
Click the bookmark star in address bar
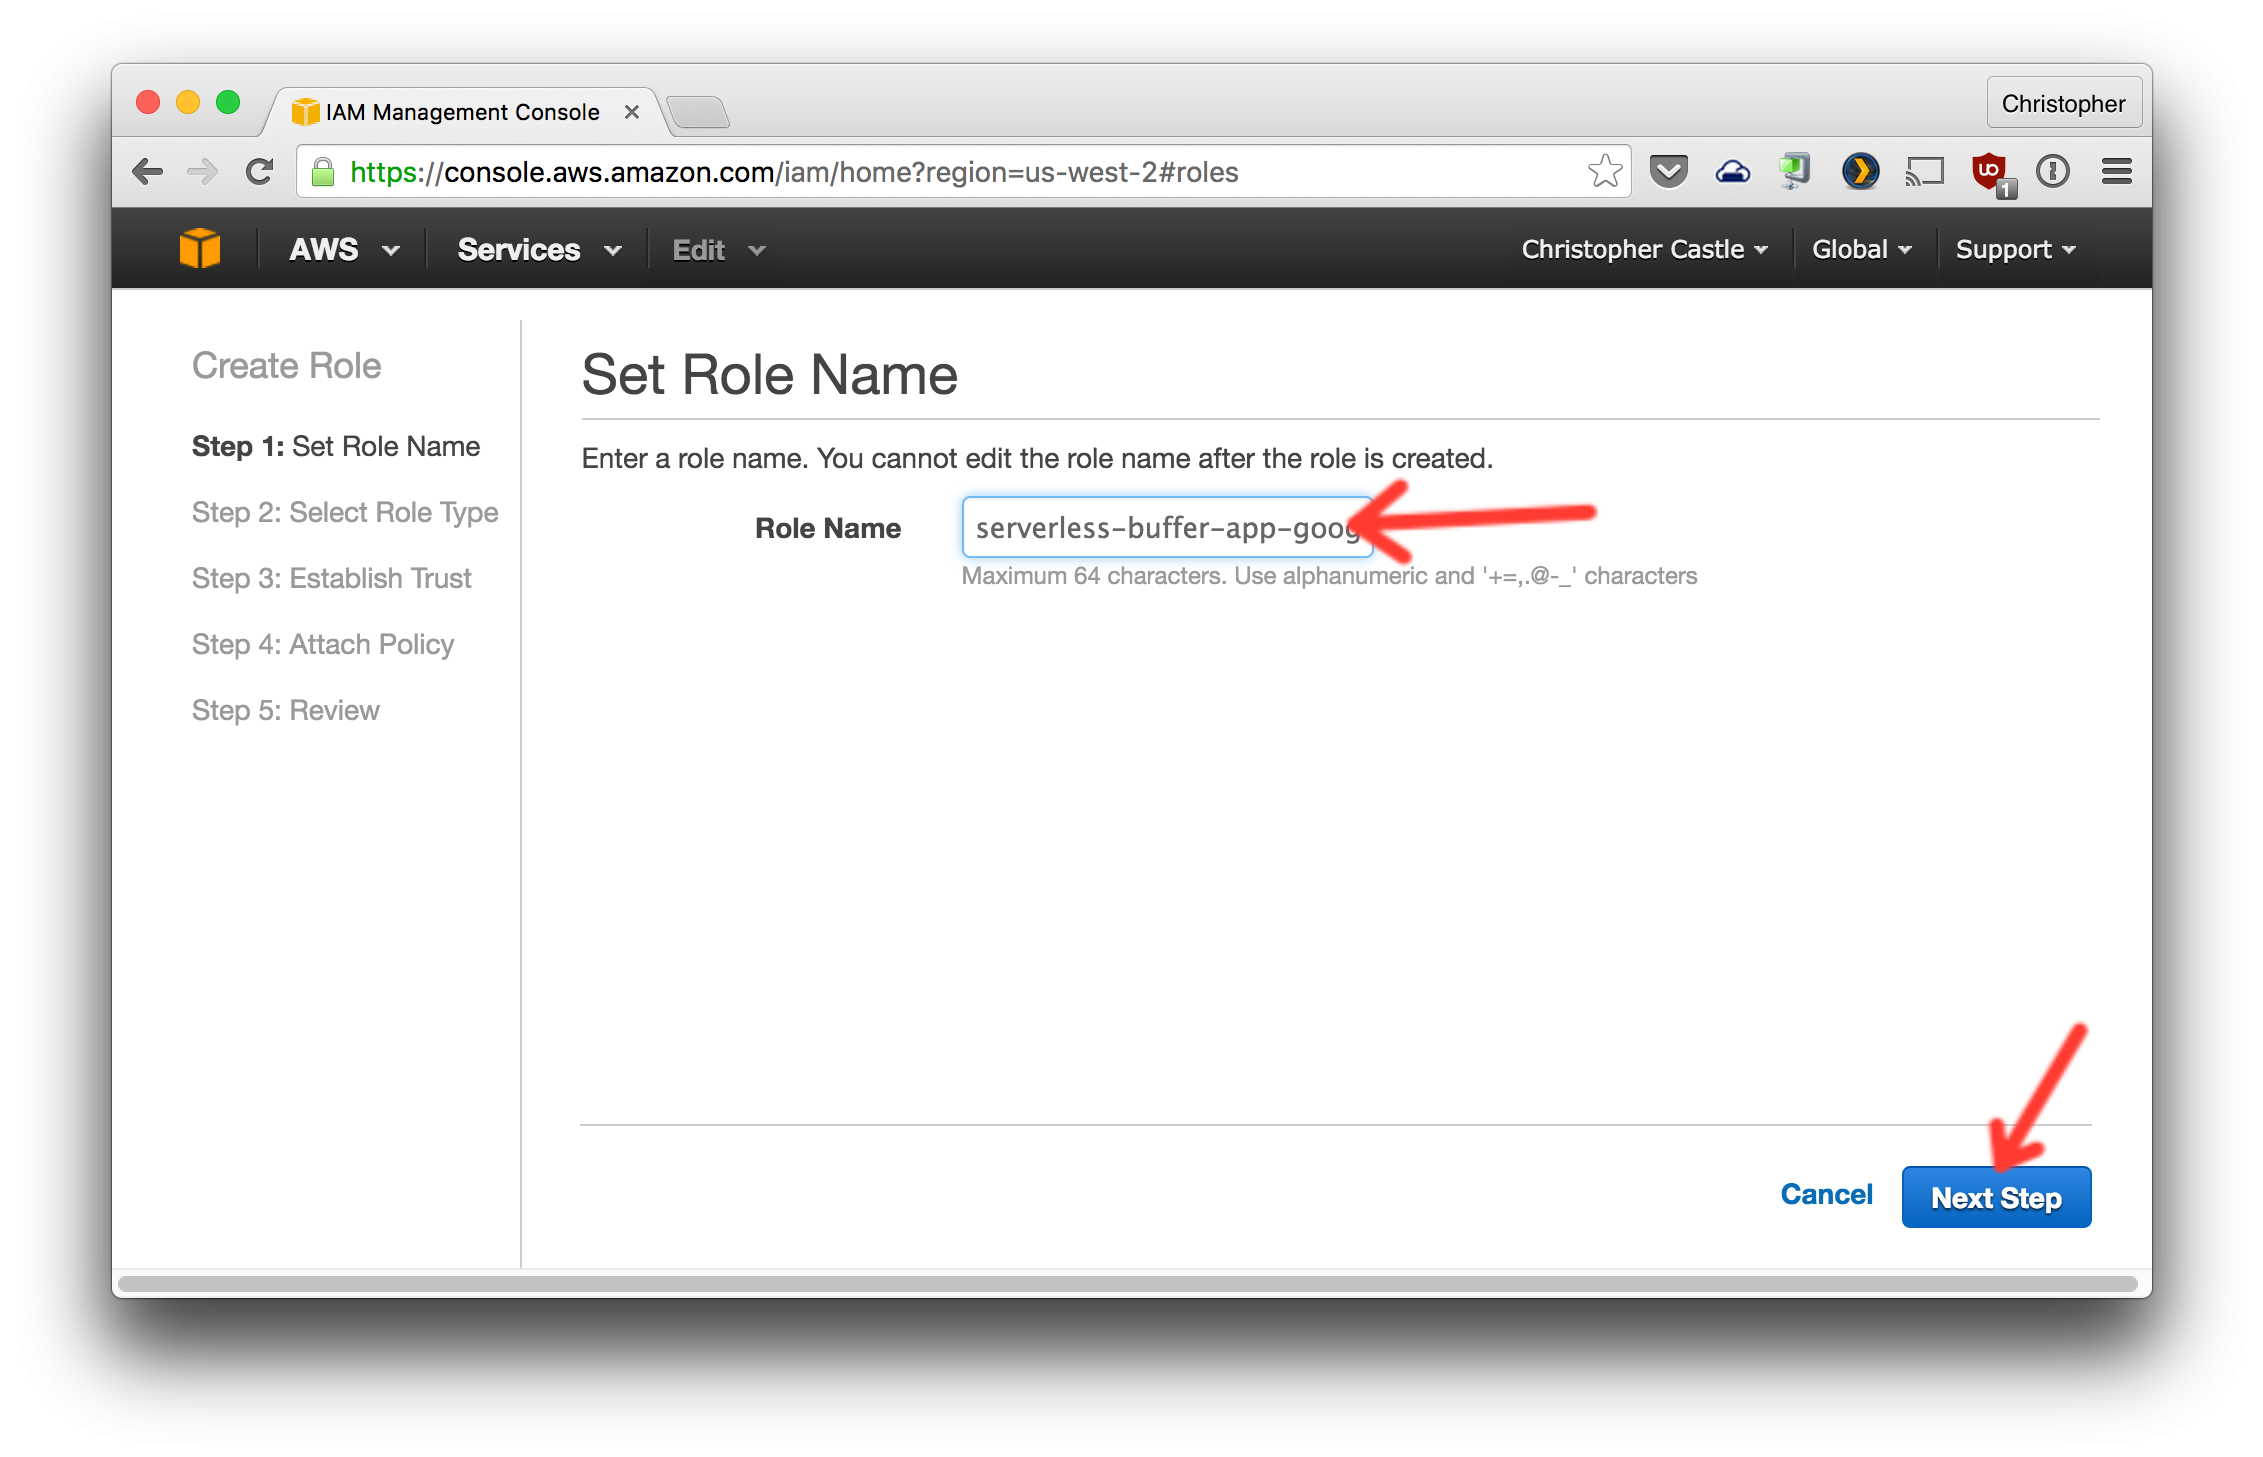[1604, 172]
